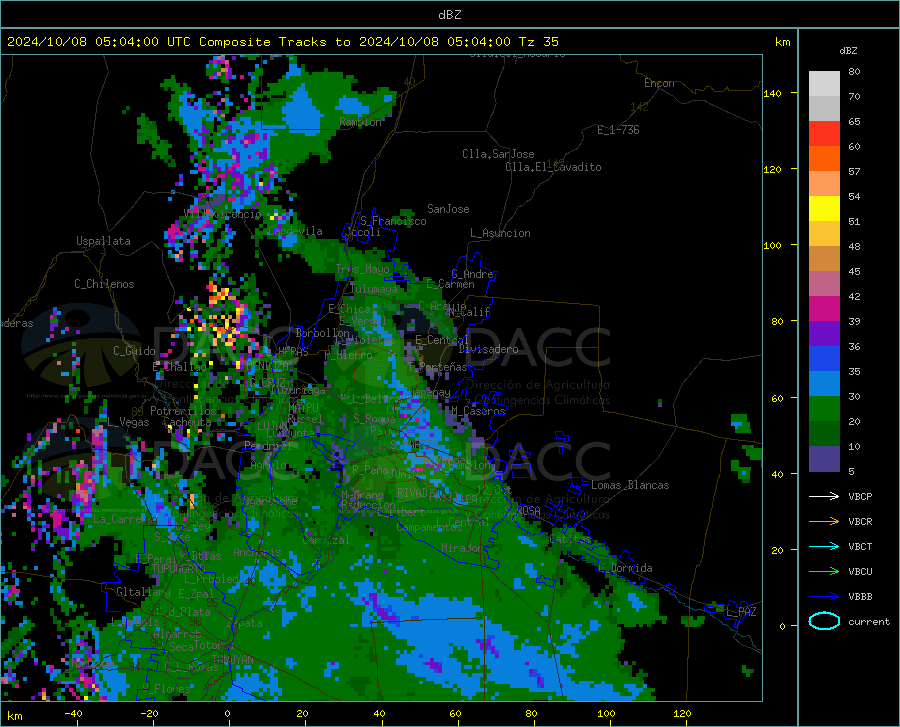This screenshot has width=900, height=727.
Task: Select the red 60-65 dBZ swatch
Action: coord(824,134)
